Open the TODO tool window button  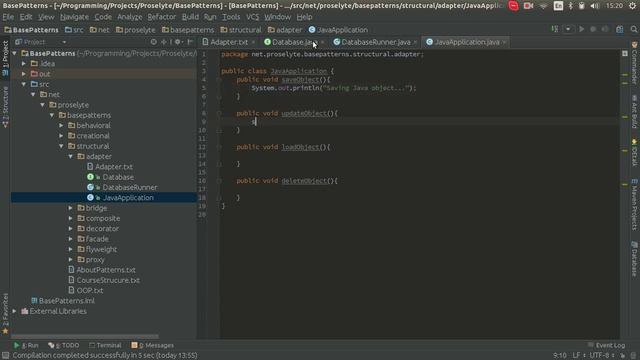click(x=64, y=345)
